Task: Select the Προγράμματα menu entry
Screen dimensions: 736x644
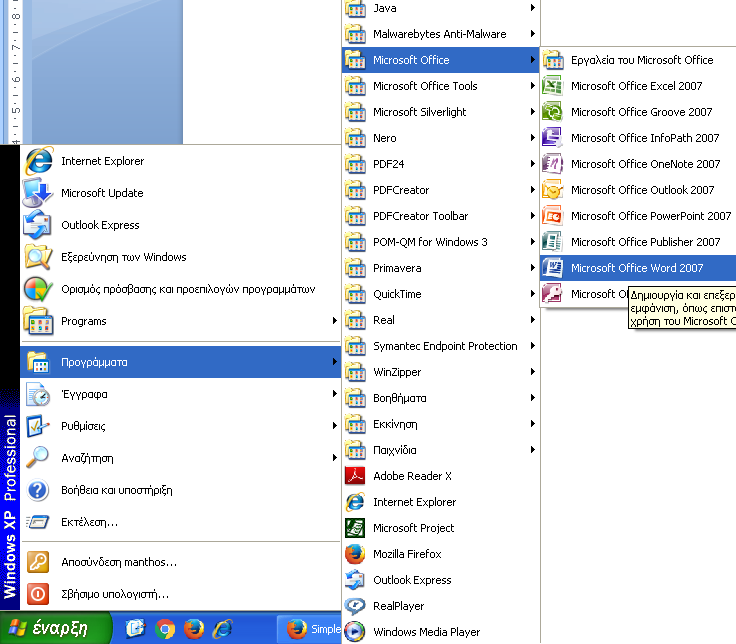Action: (x=181, y=362)
